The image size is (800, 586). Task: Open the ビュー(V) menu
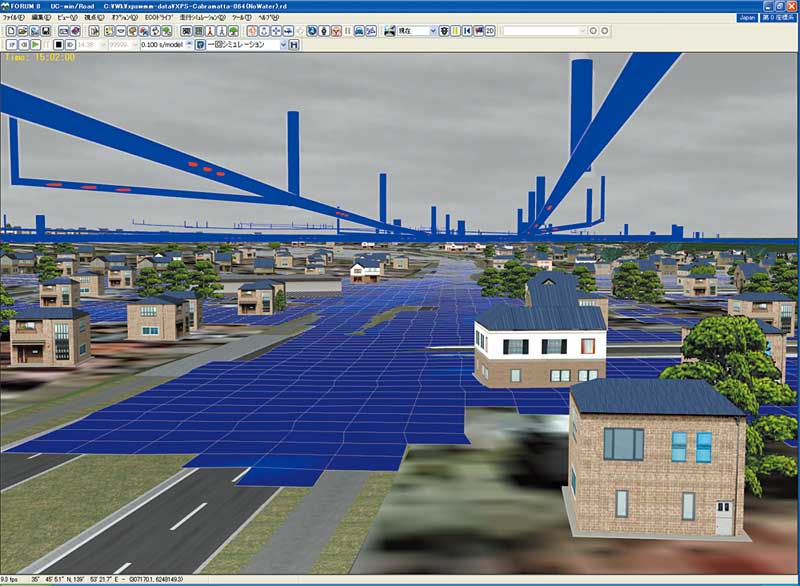coord(67,17)
